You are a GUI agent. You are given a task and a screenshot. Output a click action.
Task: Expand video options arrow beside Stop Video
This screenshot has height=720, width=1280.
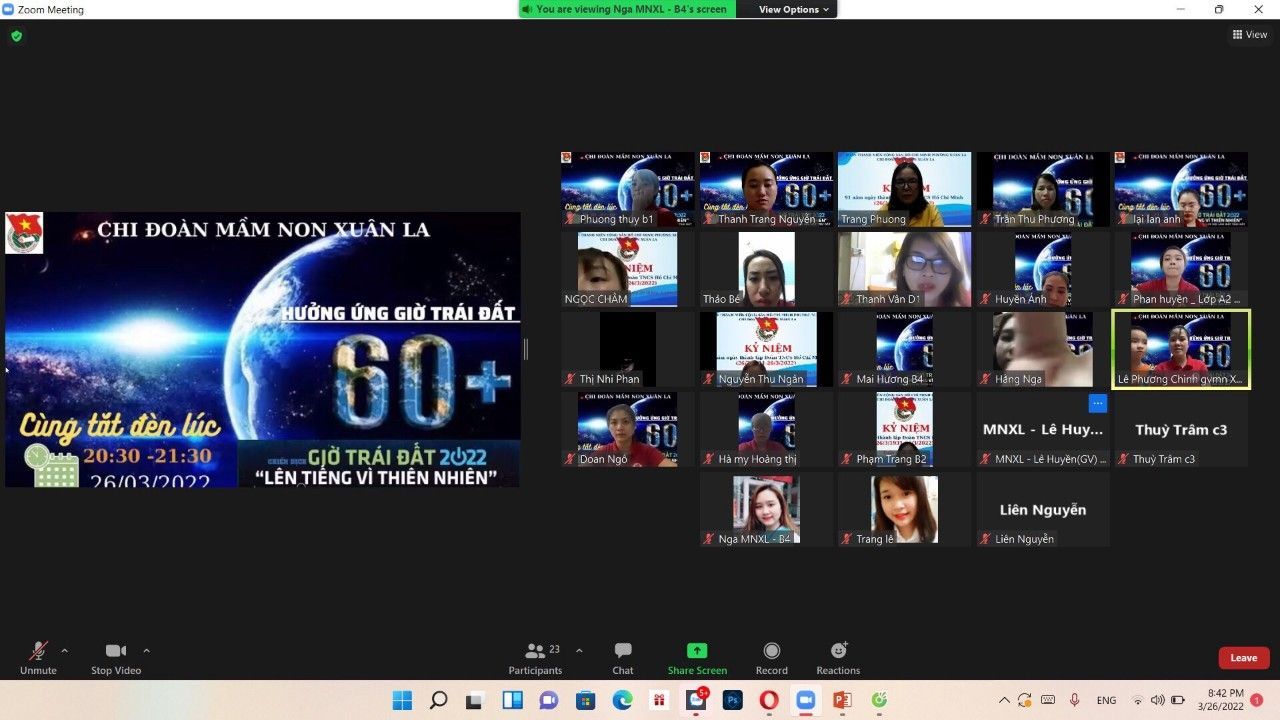pyautogui.click(x=147, y=650)
